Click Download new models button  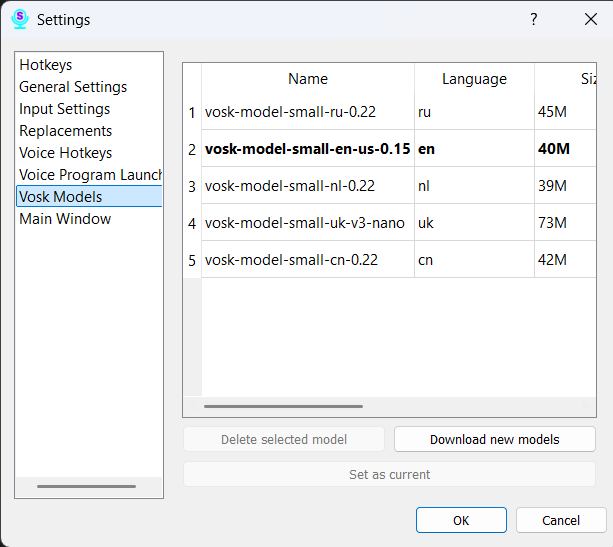(x=495, y=439)
